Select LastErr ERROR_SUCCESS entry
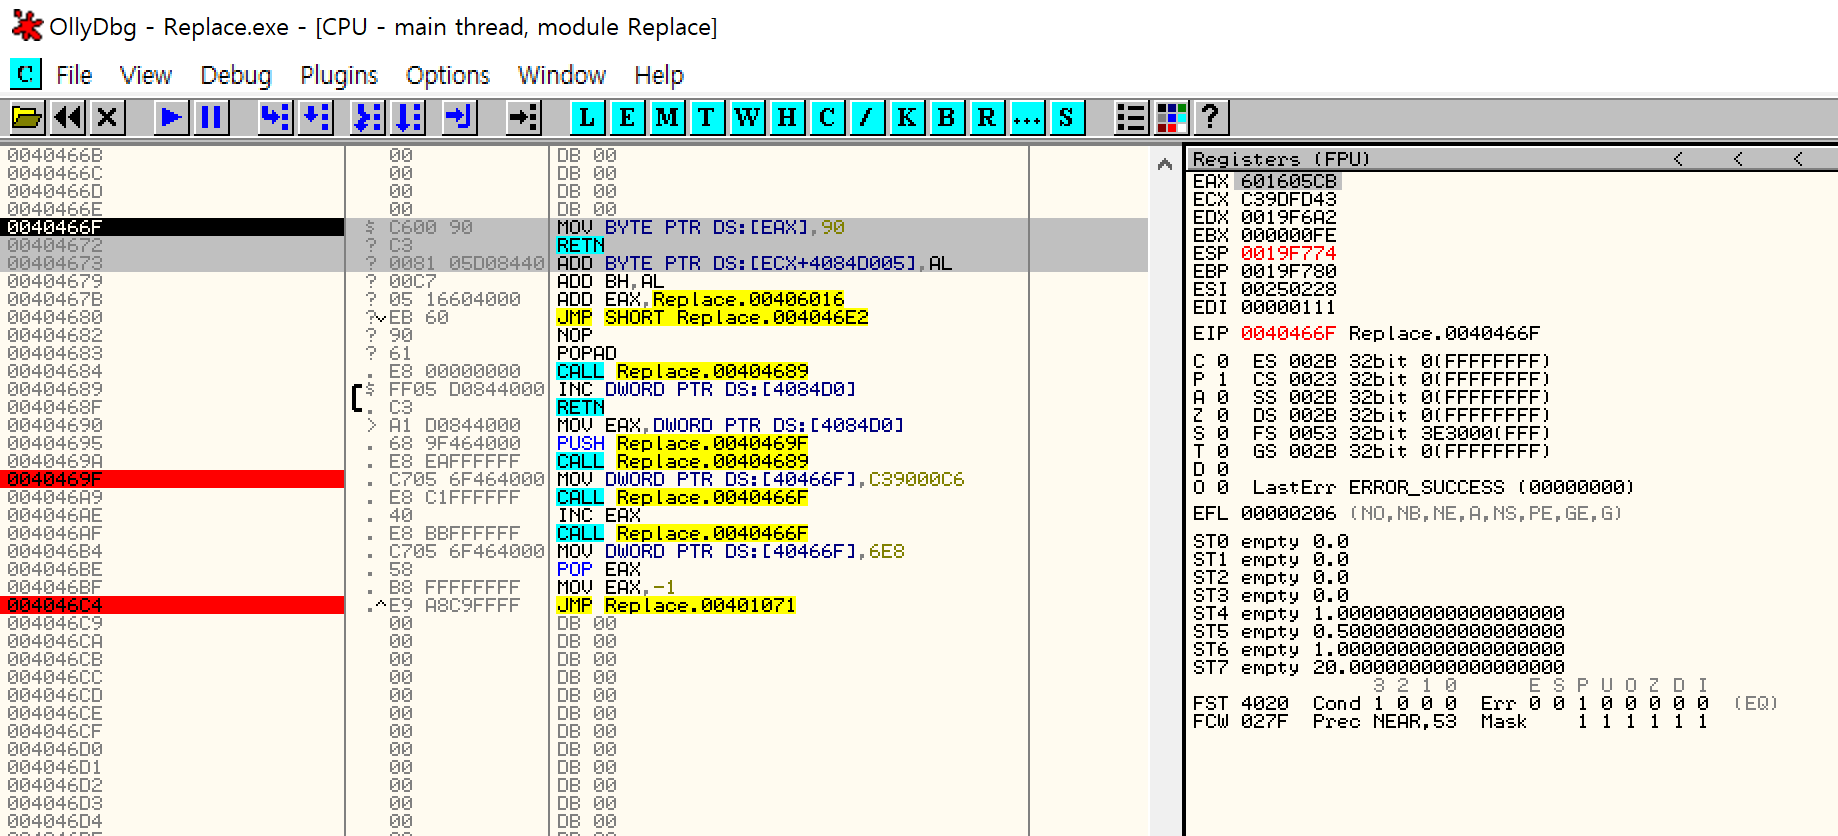This screenshot has height=836, width=1838. 1444,487
